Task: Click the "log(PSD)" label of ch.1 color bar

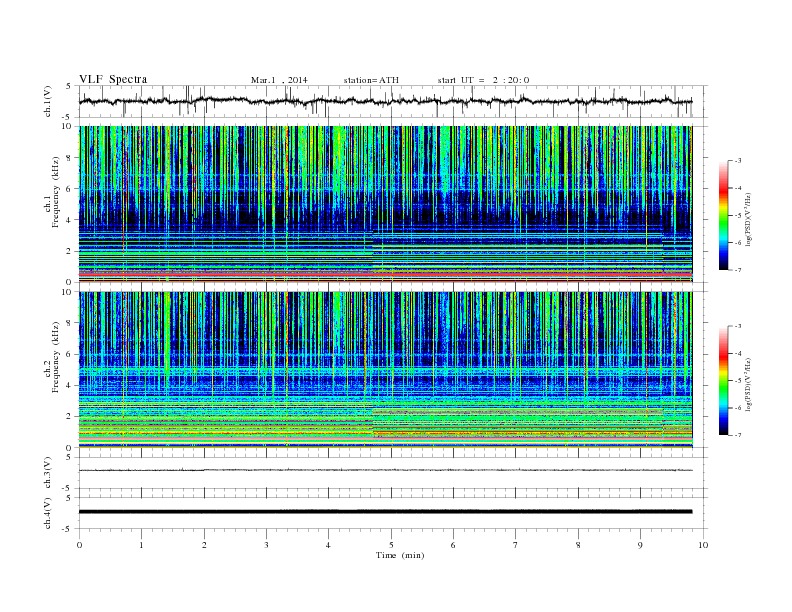Action: coord(749,219)
